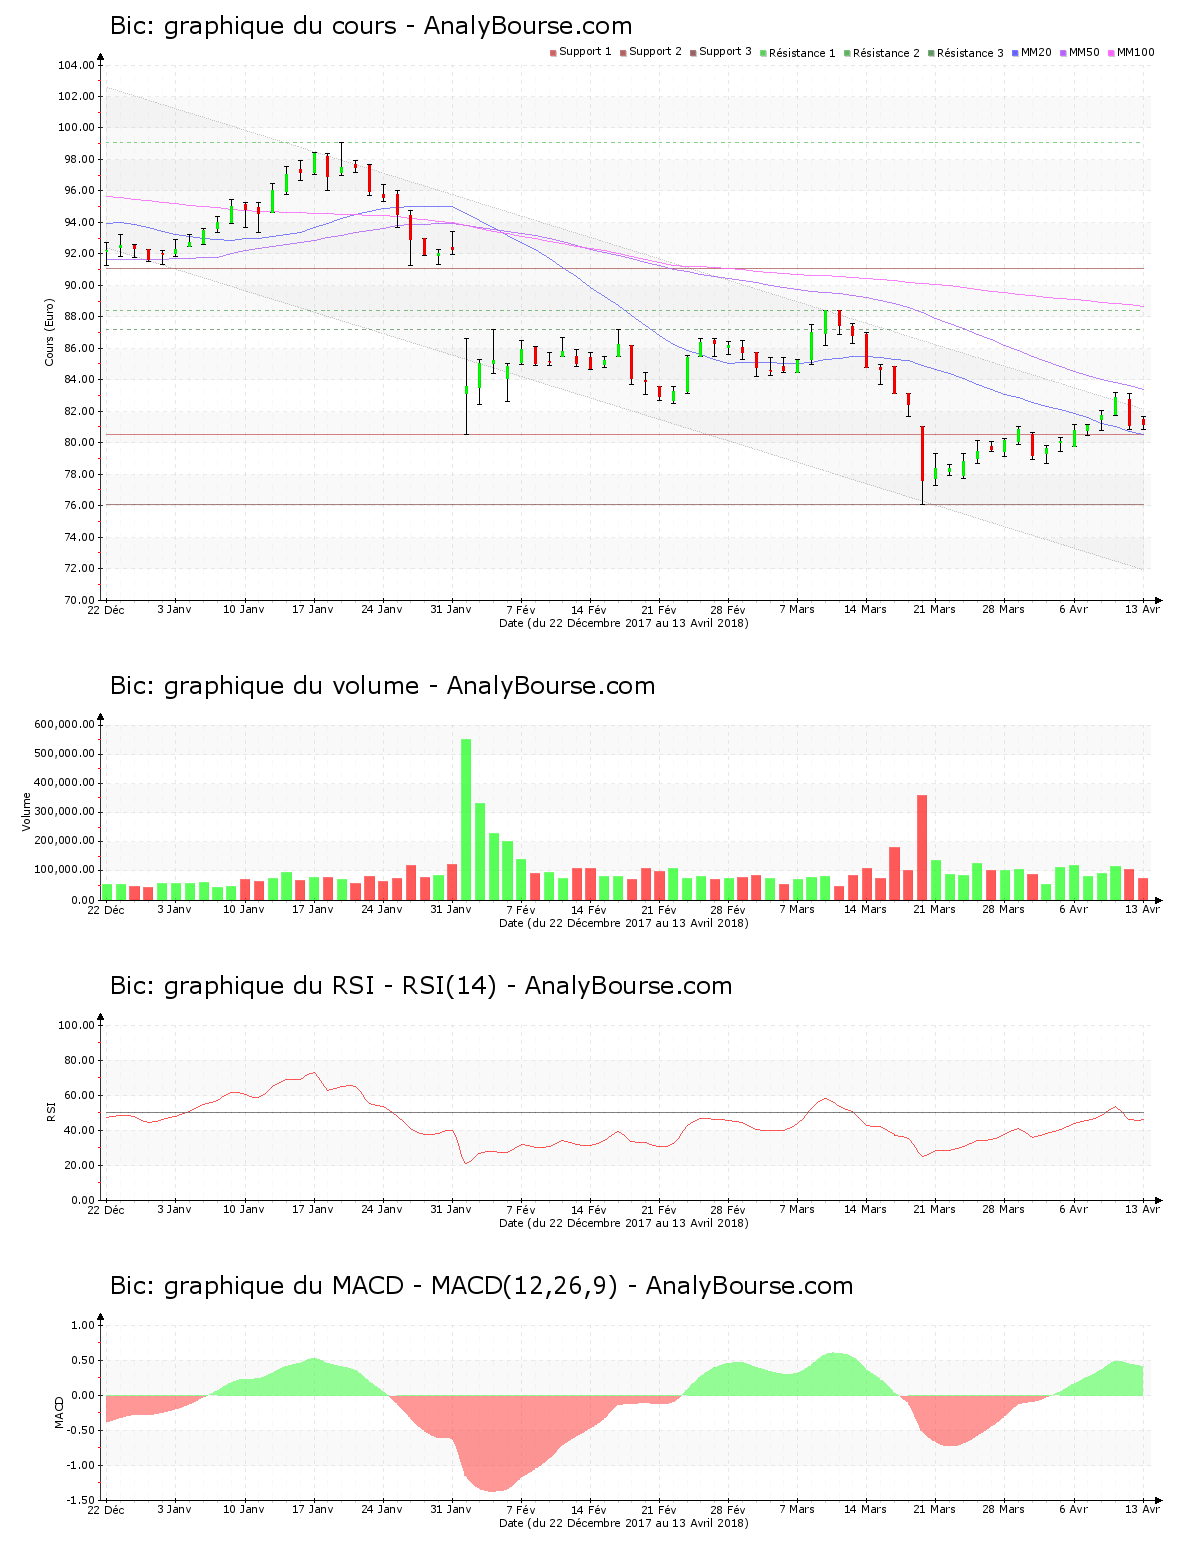Click the -1.50 value on MACD axis

pos(82,1500)
